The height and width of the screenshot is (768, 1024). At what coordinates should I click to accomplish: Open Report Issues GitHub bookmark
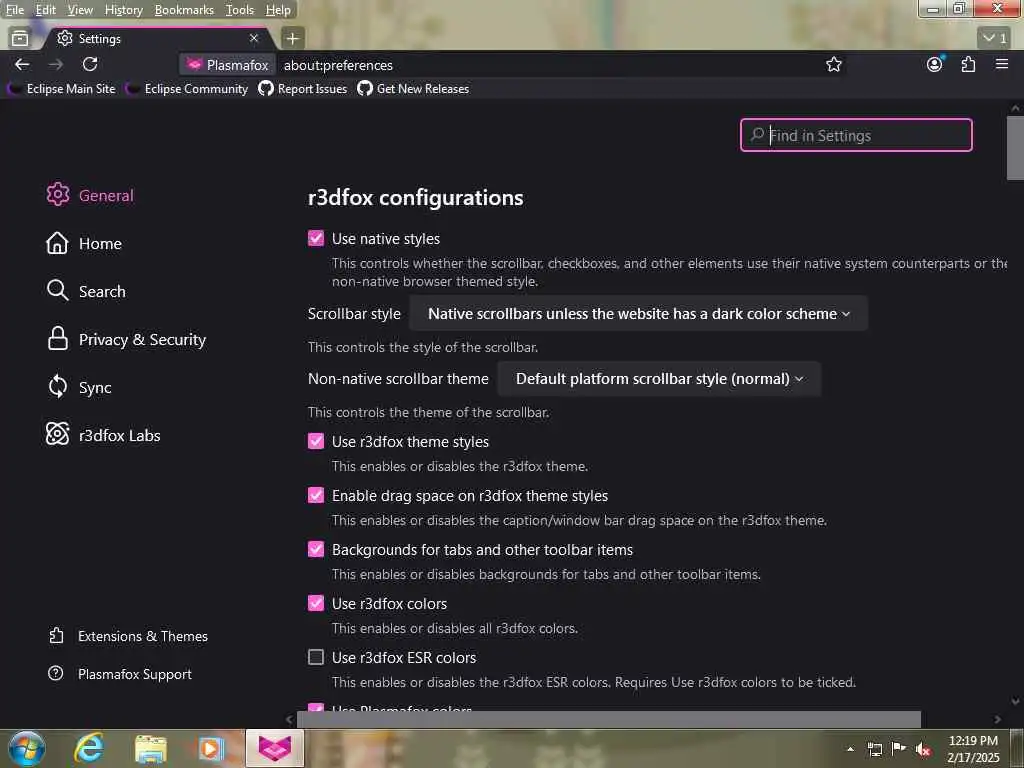click(x=303, y=89)
